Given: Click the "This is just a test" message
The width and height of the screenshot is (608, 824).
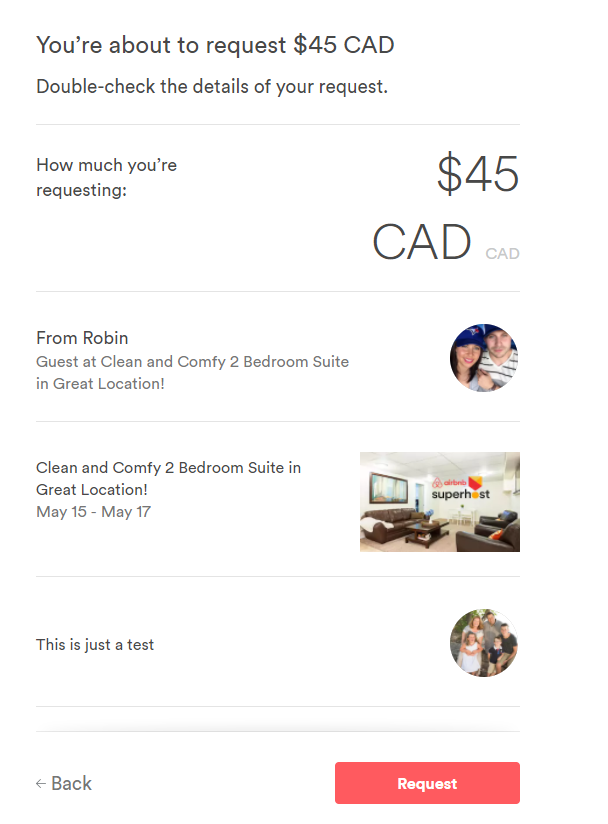Looking at the screenshot, I should click(95, 645).
